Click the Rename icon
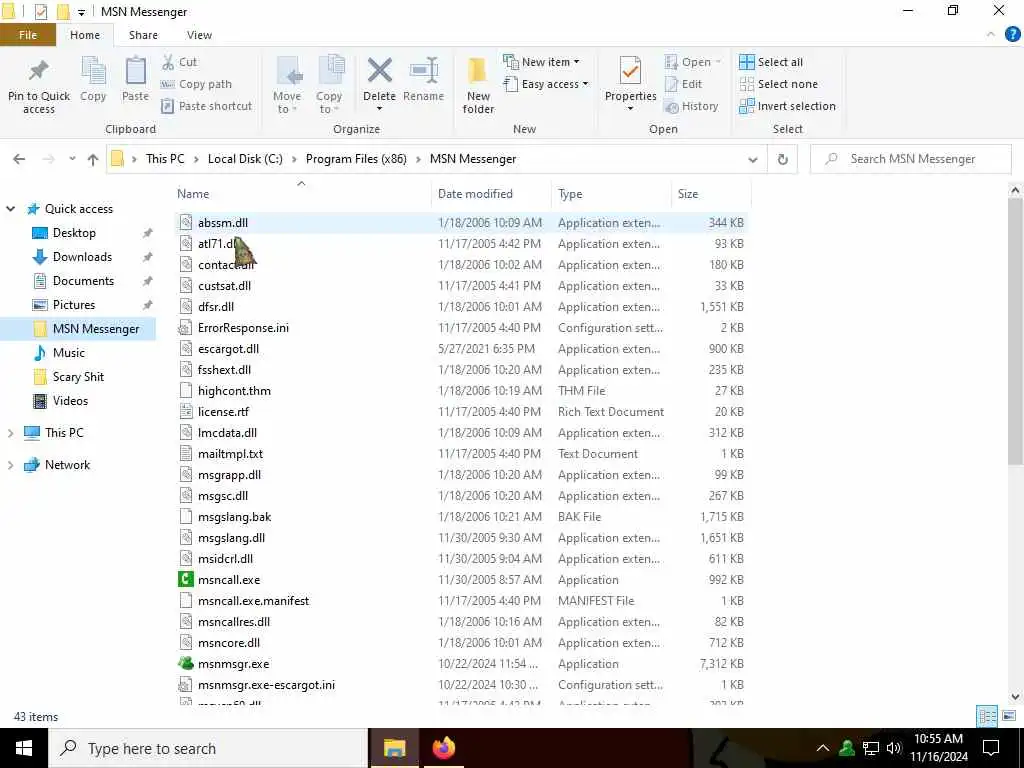 pyautogui.click(x=423, y=71)
